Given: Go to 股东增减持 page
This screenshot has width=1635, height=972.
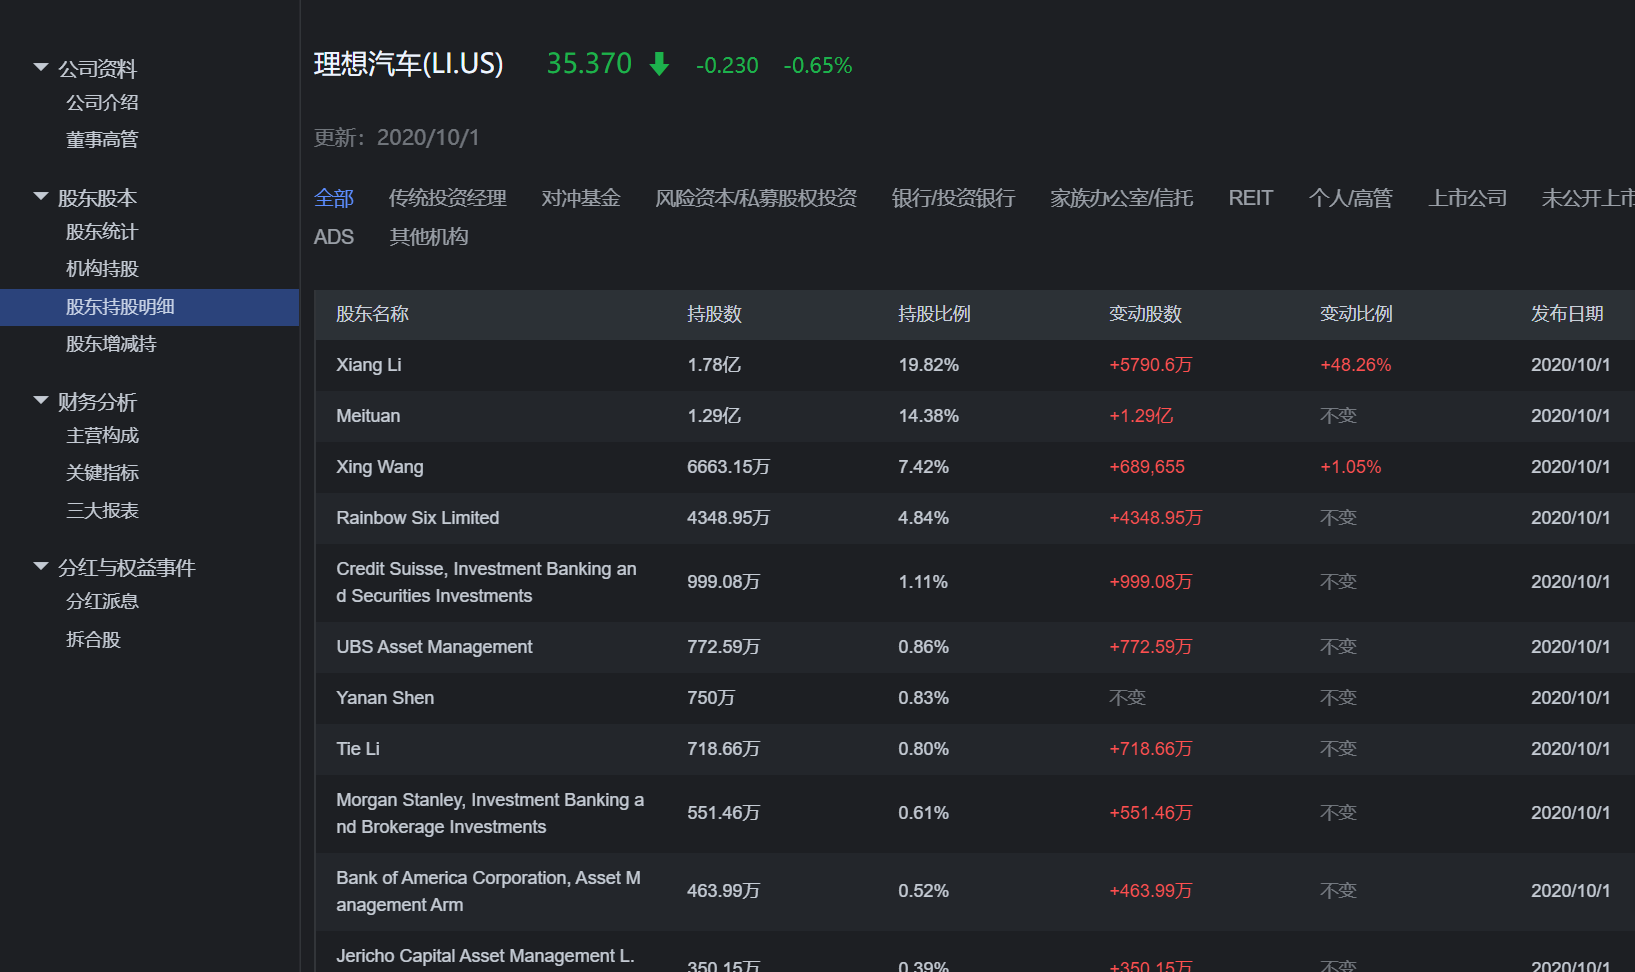Looking at the screenshot, I should coord(111,344).
